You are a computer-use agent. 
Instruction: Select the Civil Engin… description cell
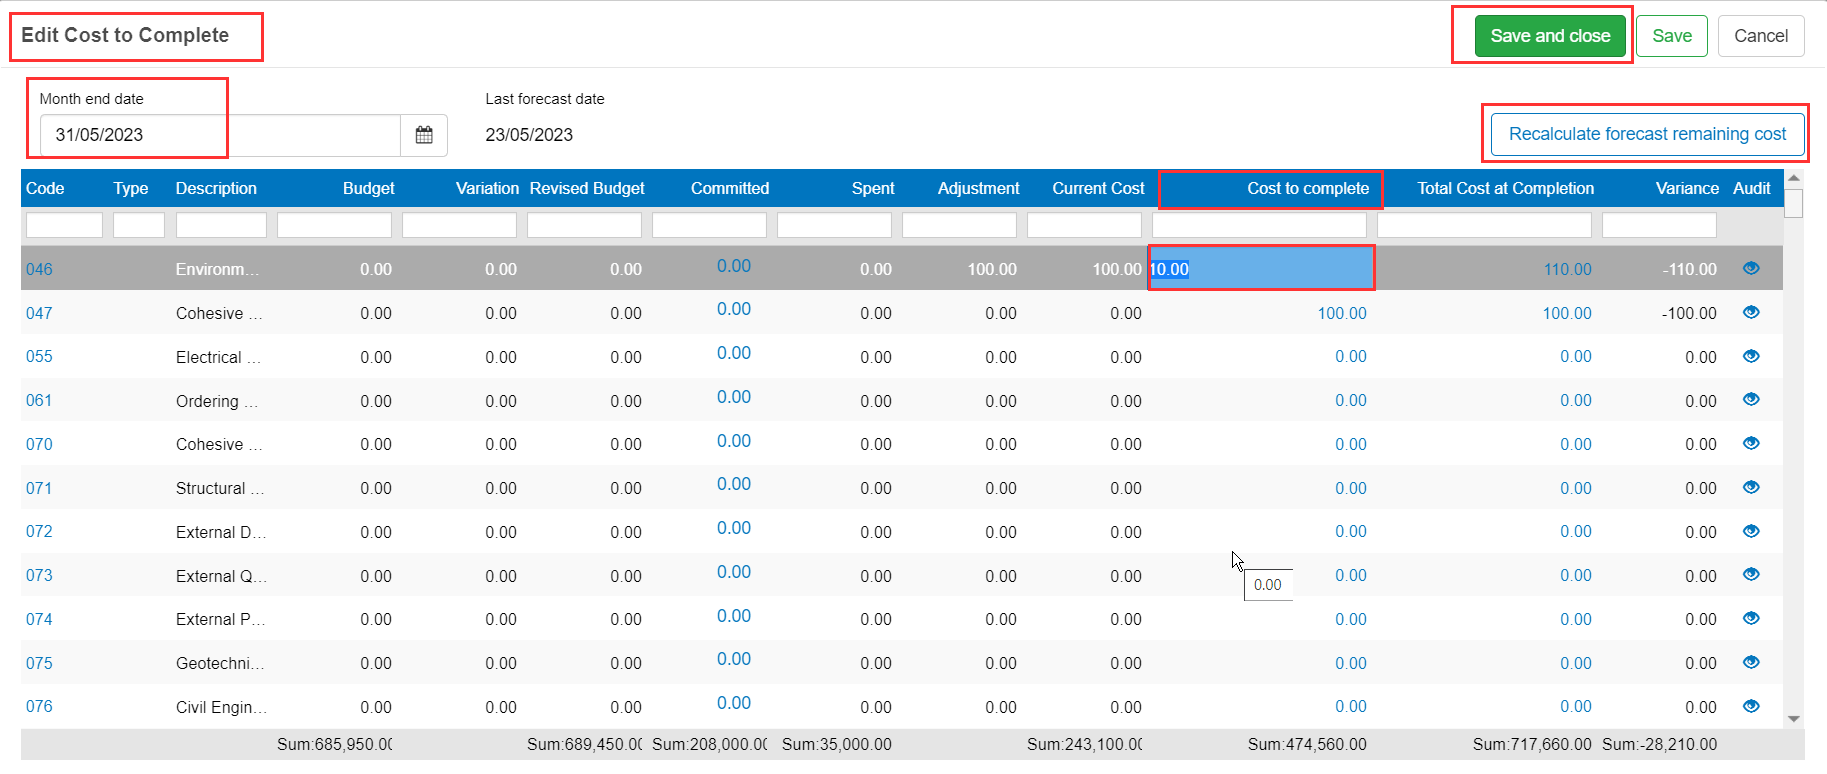pyautogui.click(x=221, y=707)
